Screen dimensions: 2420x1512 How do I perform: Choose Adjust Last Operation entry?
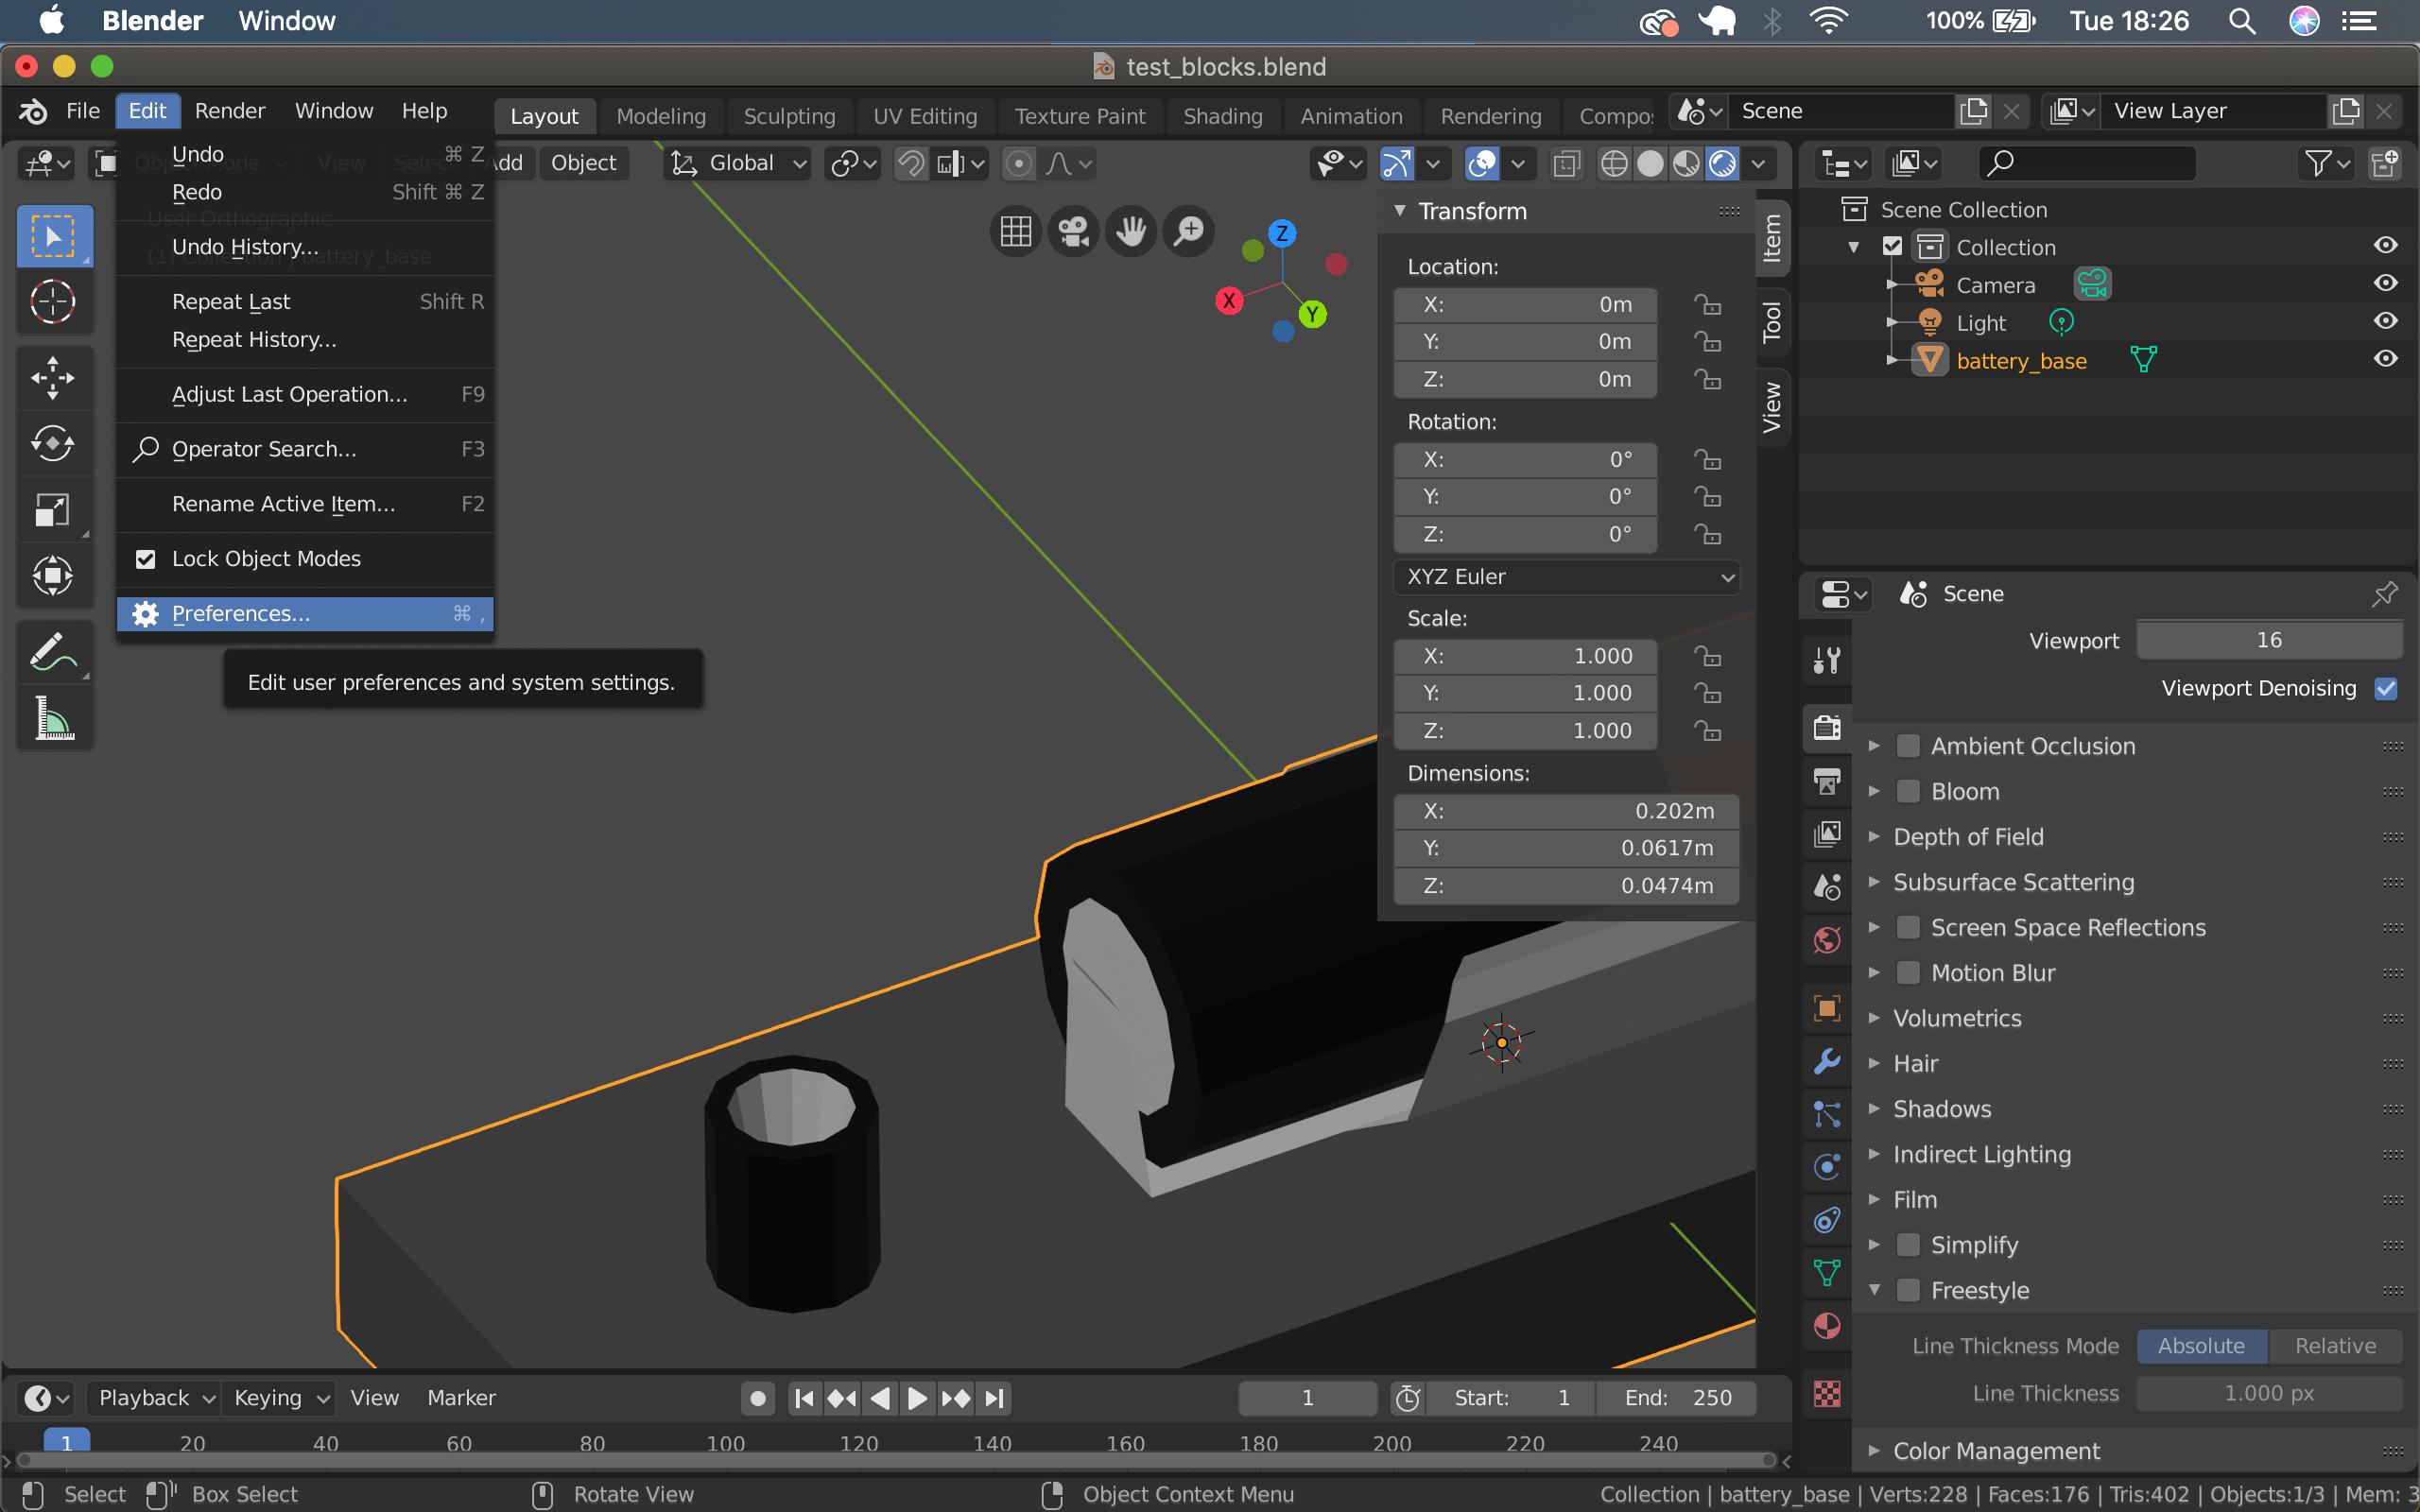pyautogui.click(x=305, y=394)
